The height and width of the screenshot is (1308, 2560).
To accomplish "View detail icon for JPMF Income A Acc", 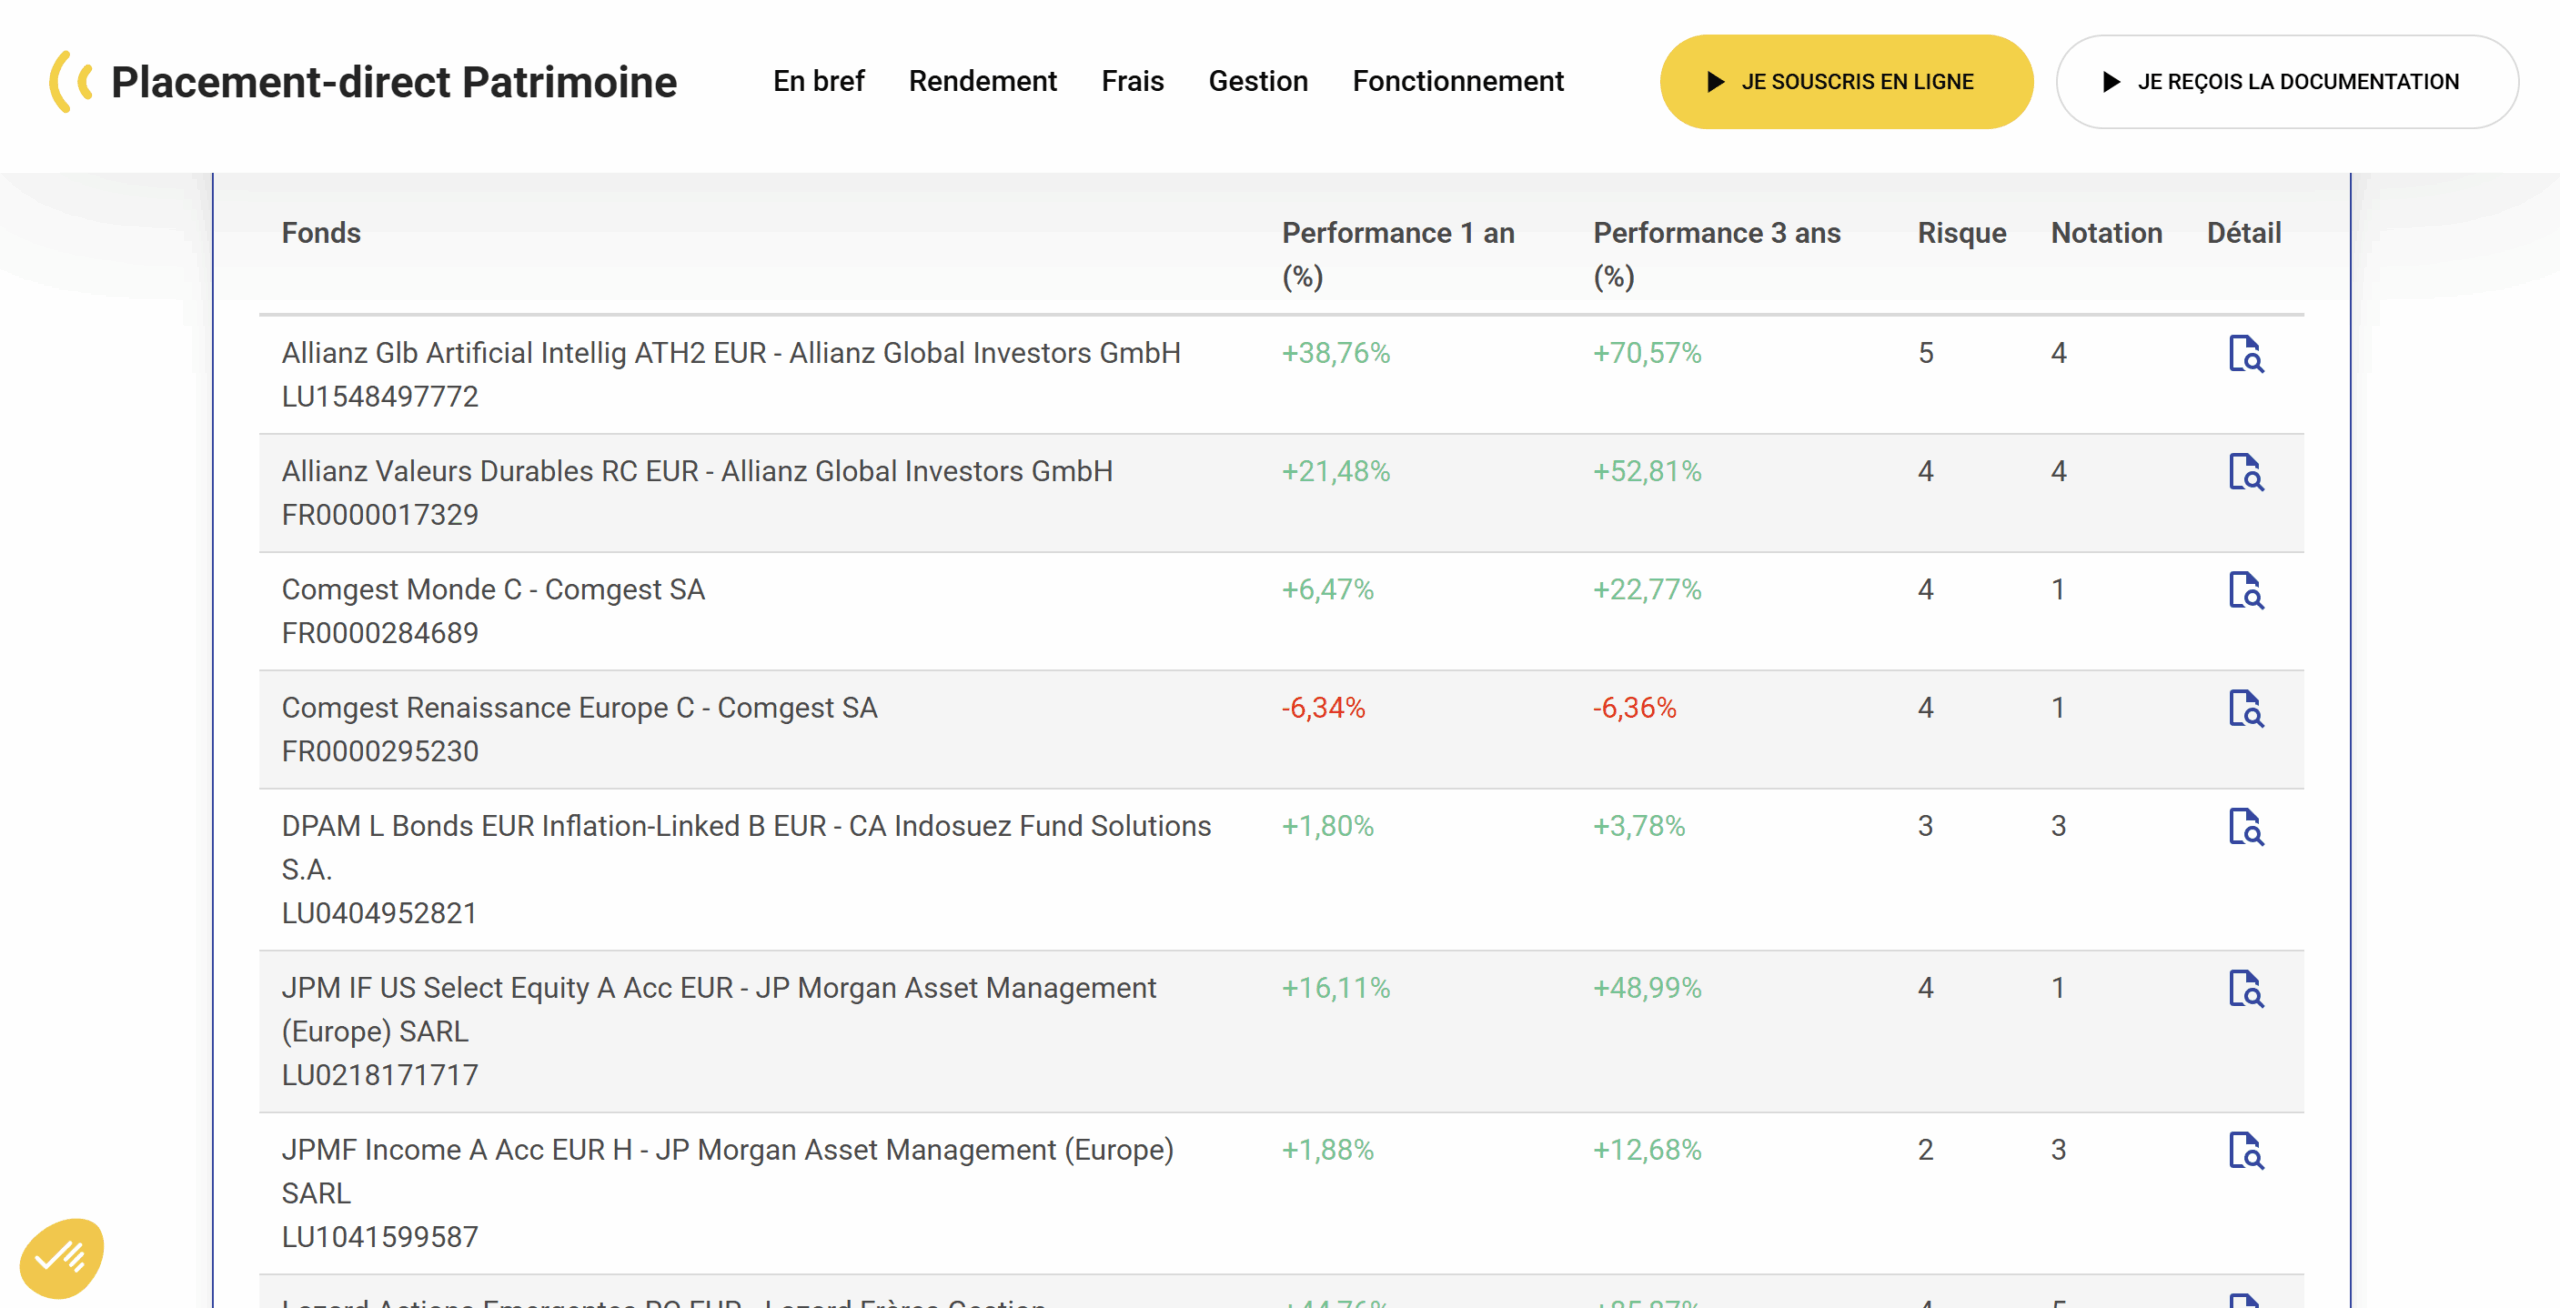I will [2246, 1149].
